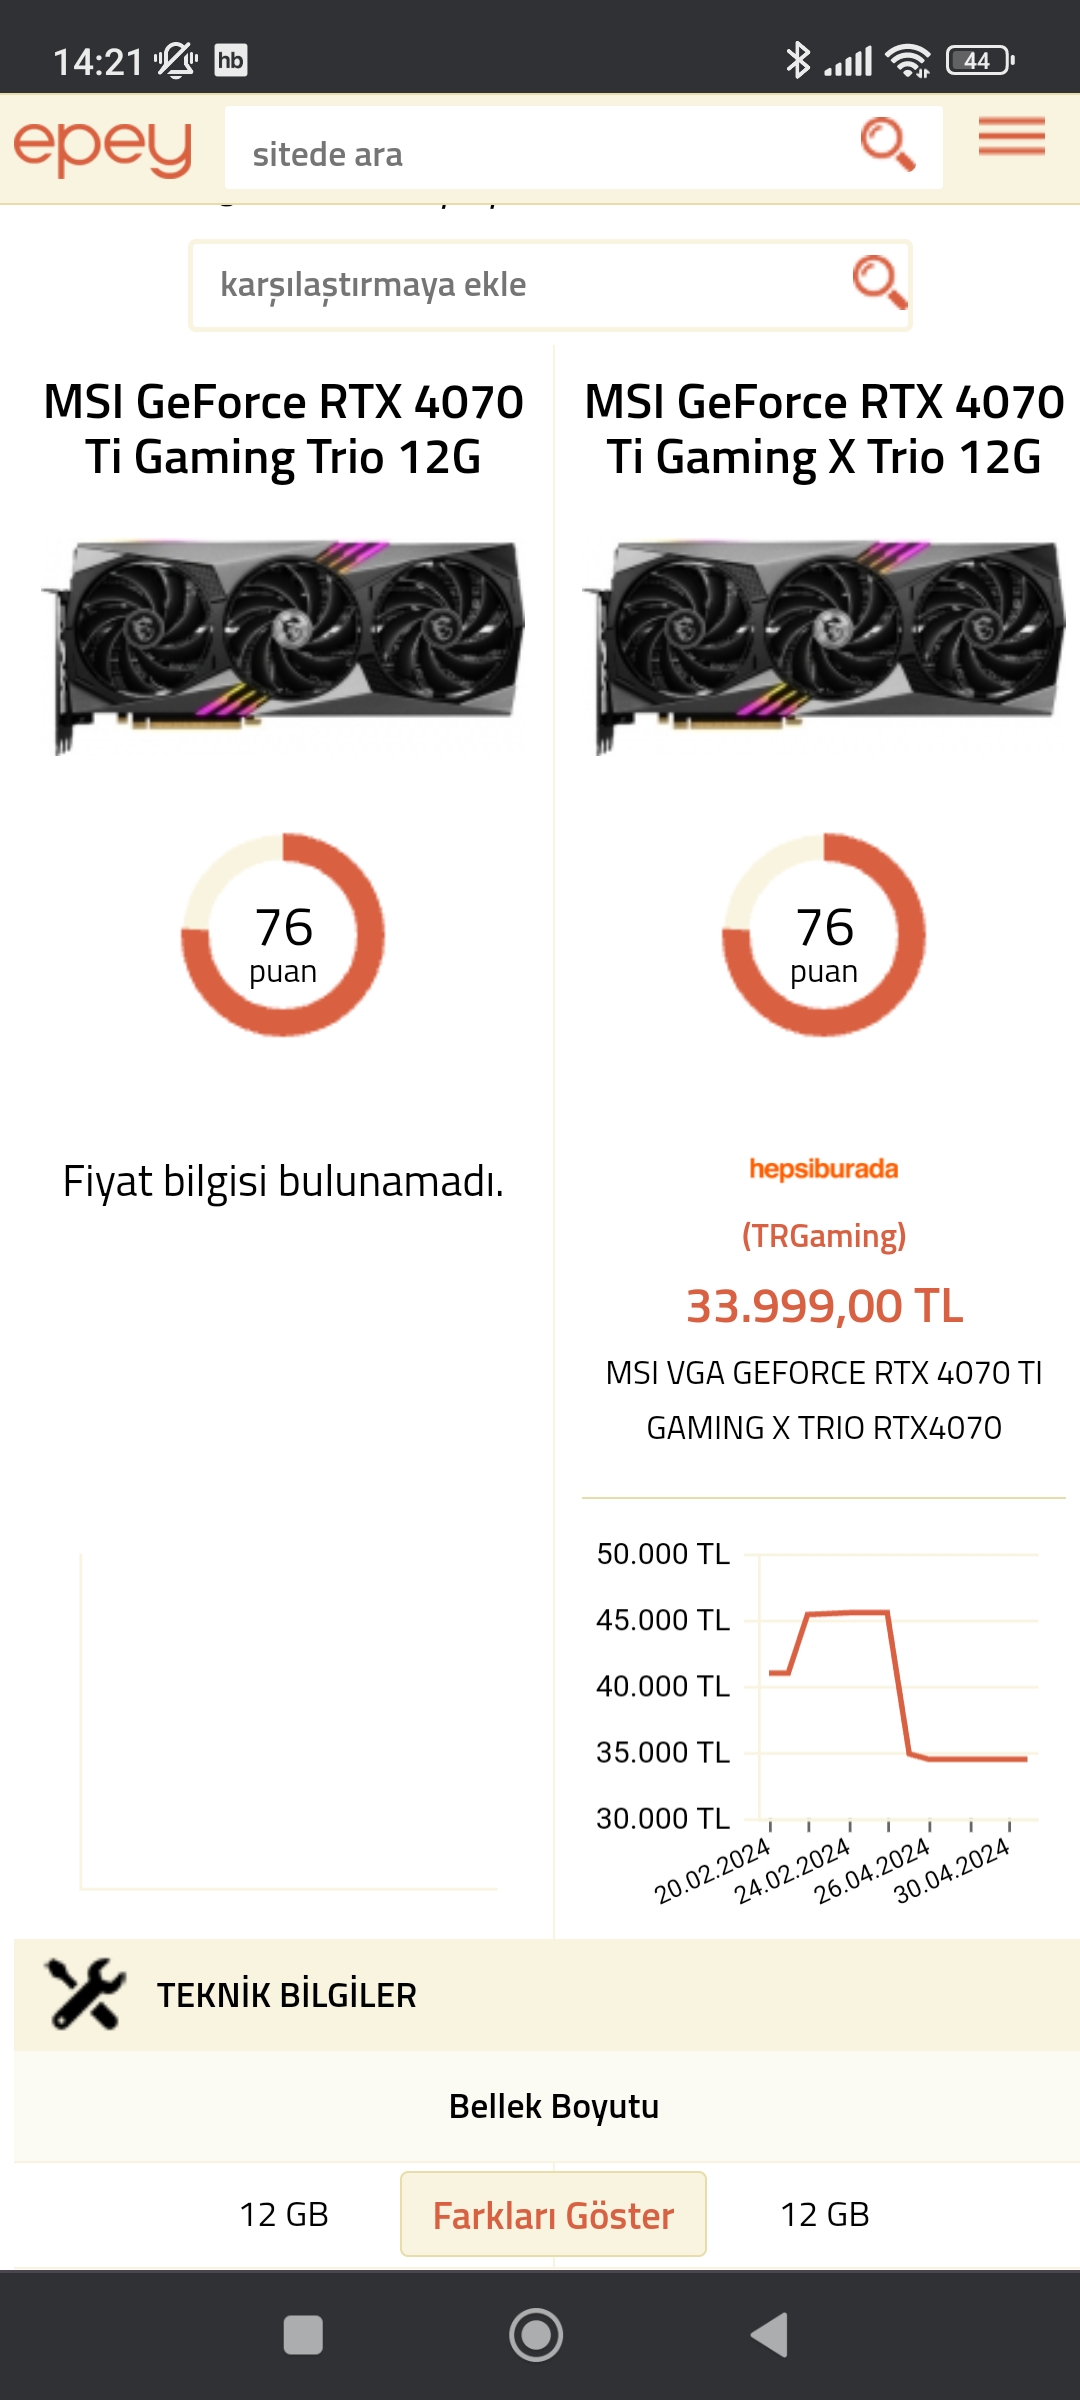This screenshot has width=1080, height=2400.
Task: Open the TRGaming seller link
Action: click(x=824, y=1236)
